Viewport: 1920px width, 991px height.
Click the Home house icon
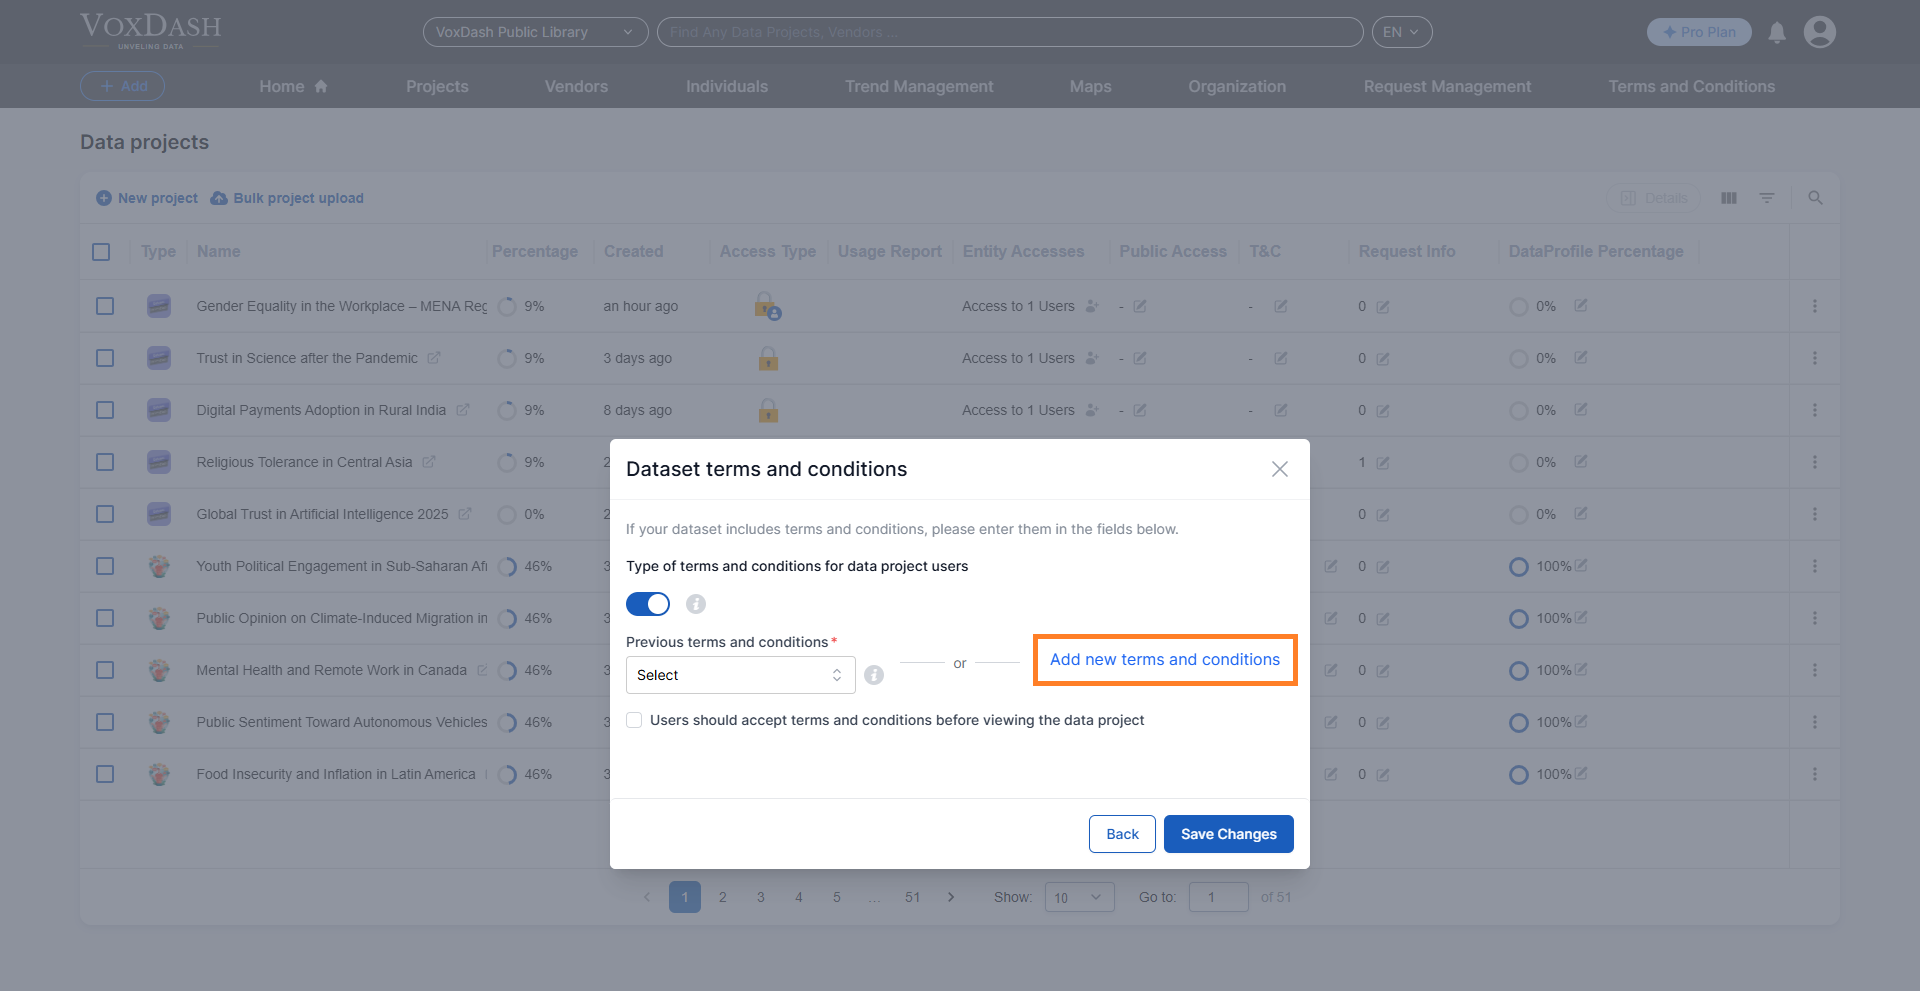(321, 86)
